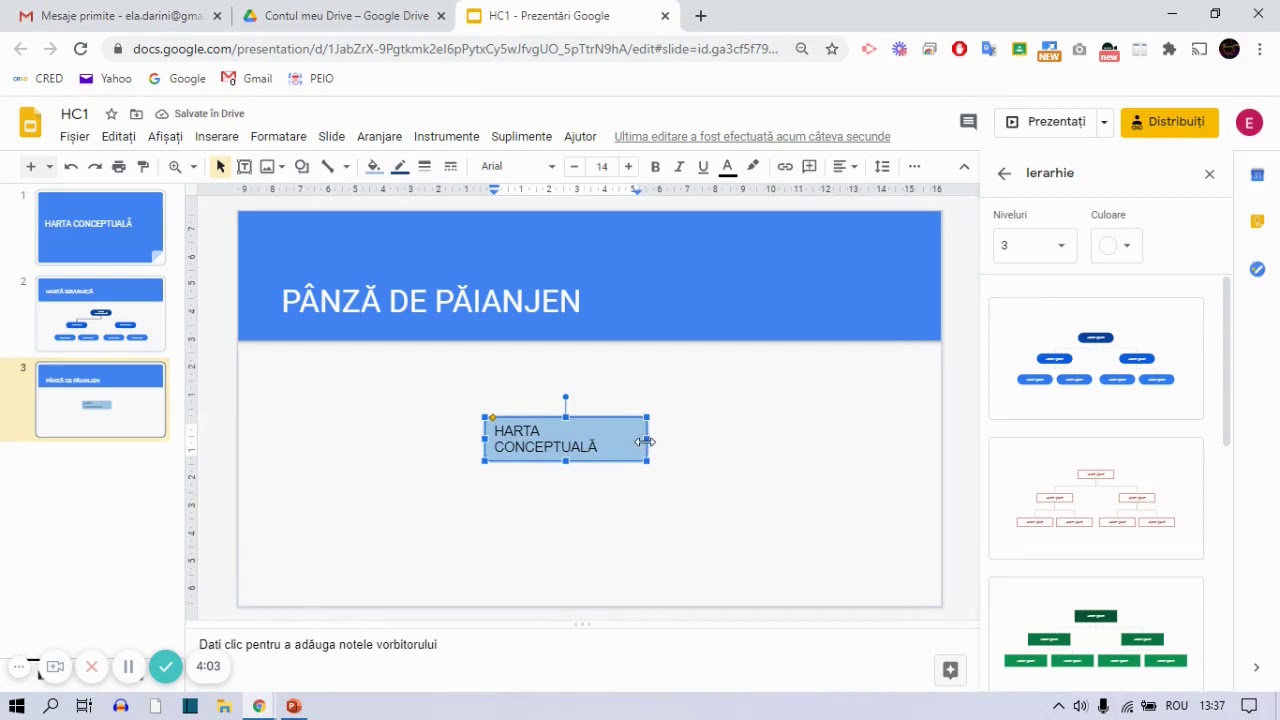
Task: Open the Formatare menu
Action: 278,136
